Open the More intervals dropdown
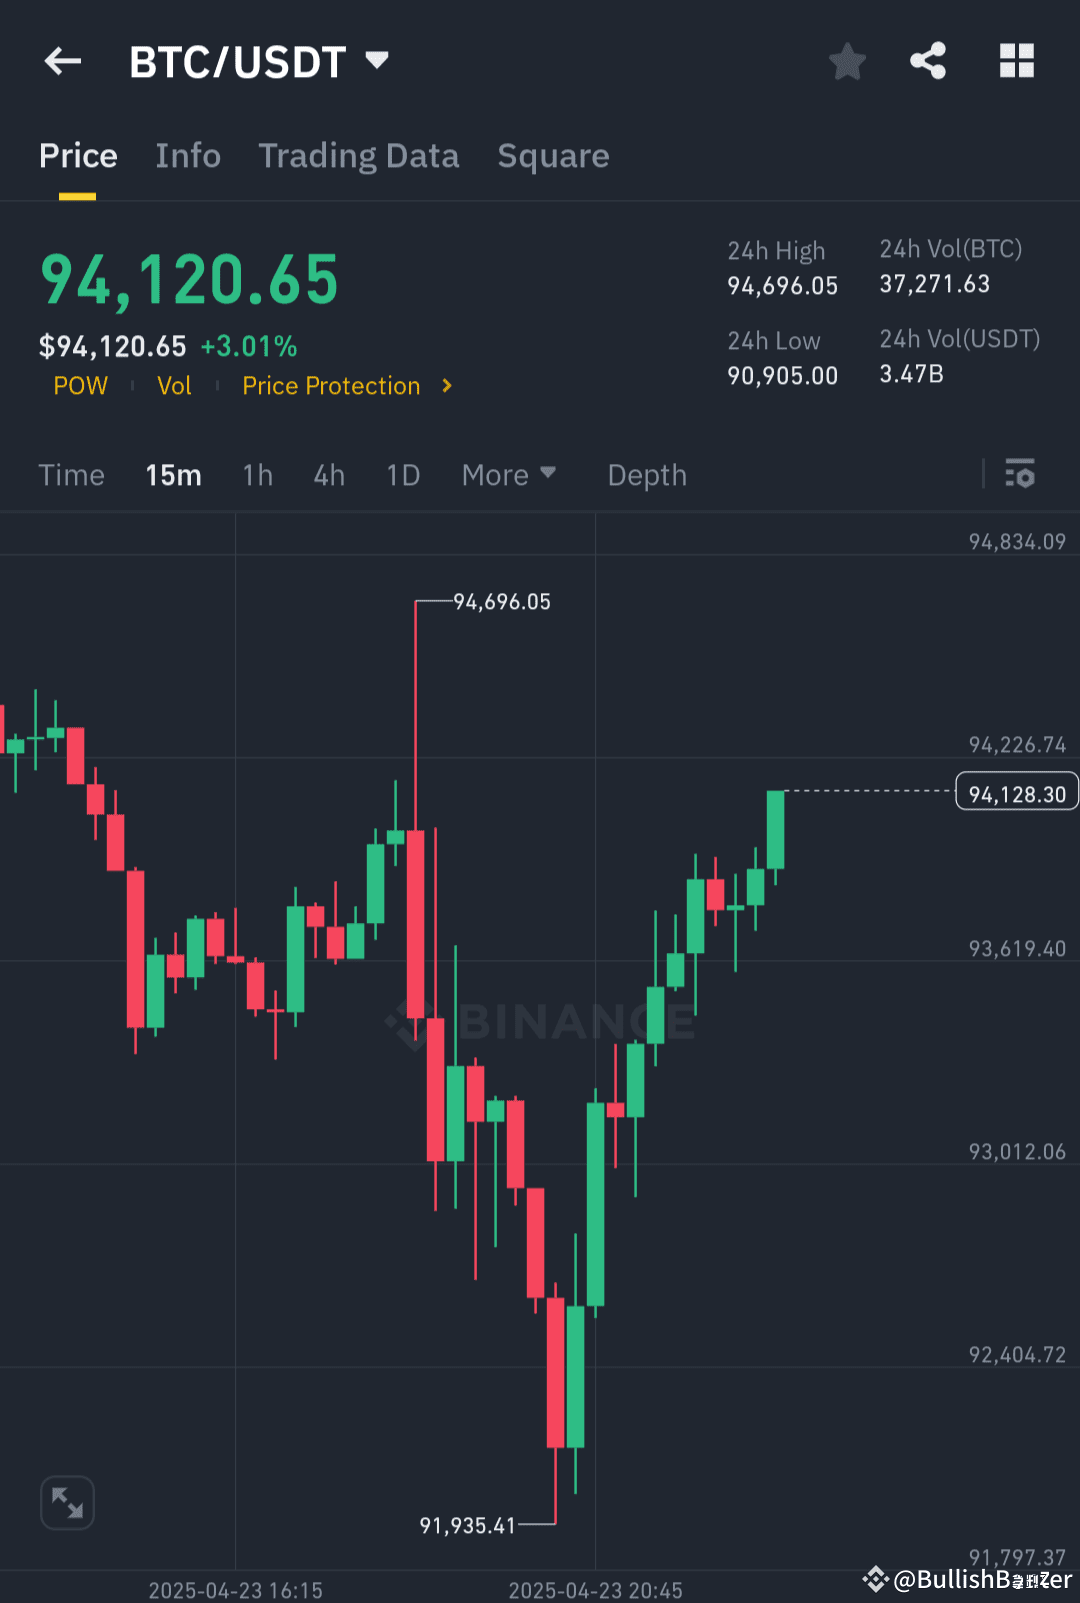This screenshot has height=1603, width=1080. pyautogui.click(x=509, y=475)
